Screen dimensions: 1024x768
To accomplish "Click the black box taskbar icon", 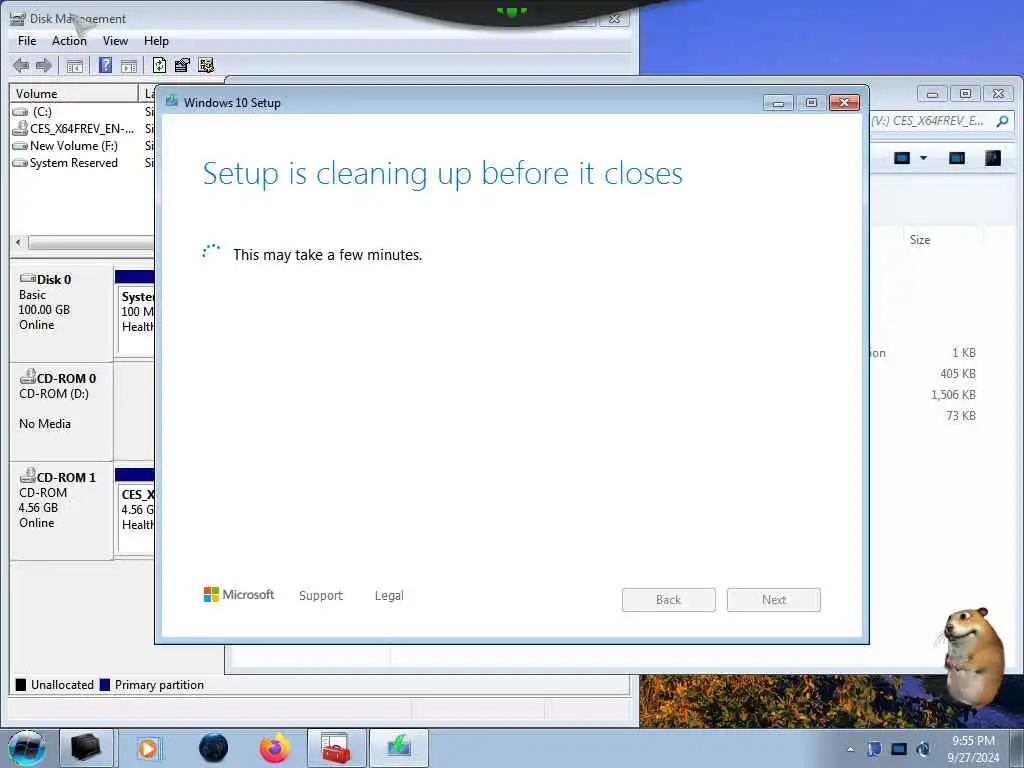I will (x=86, y=748).
